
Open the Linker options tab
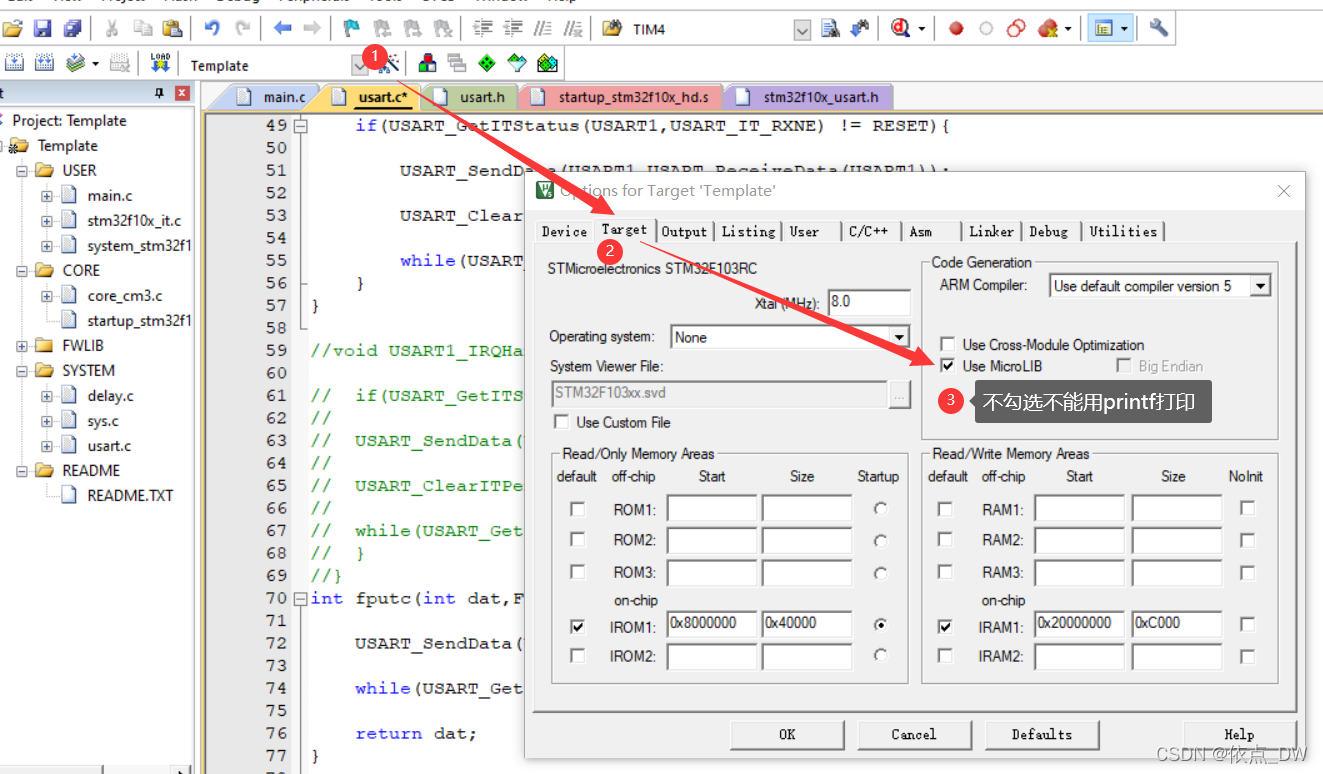[x=991, y=232]
